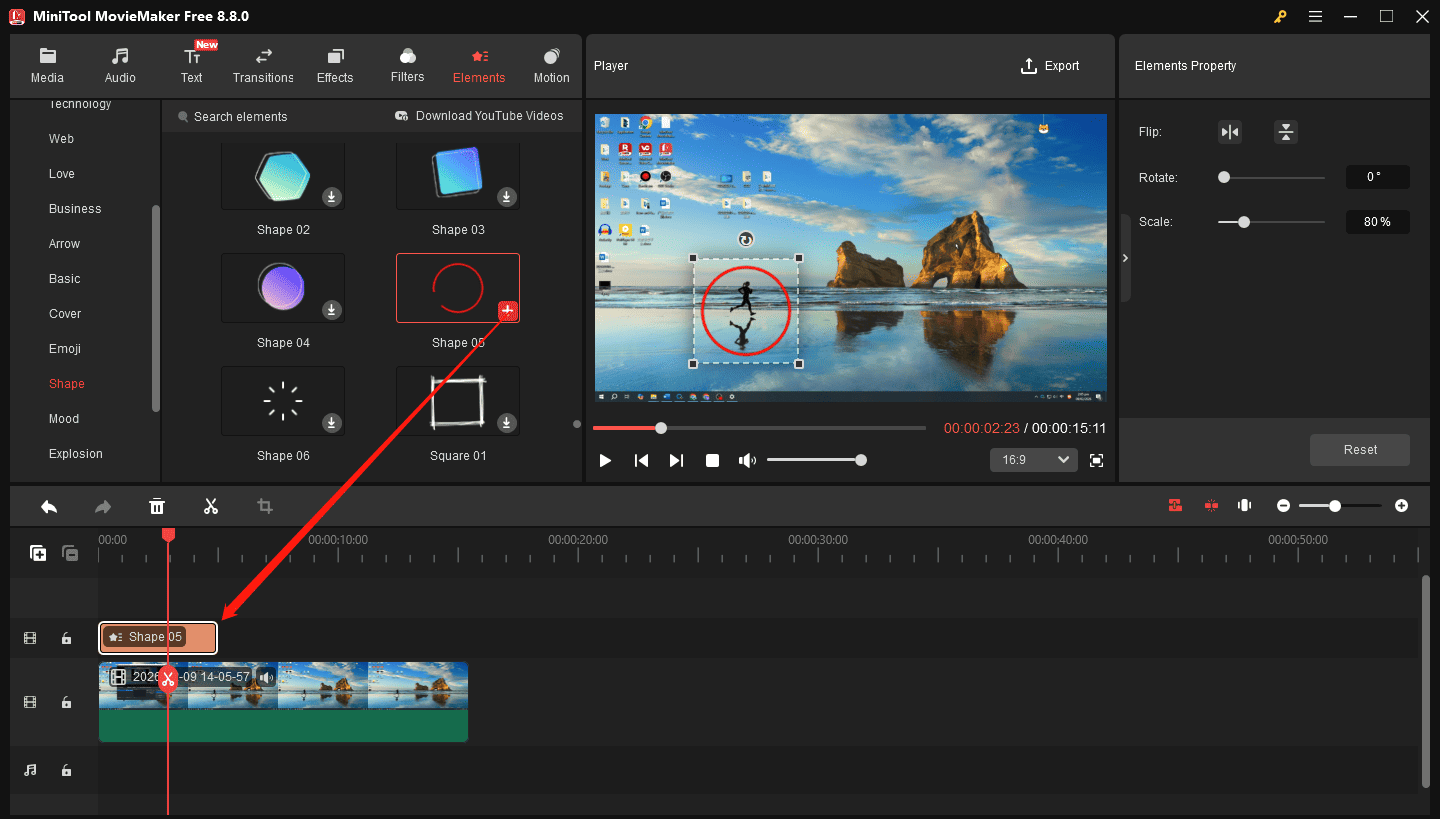The height and width of the screenshot is (819, 1440).
Task: Open the hamburger main menu
Action: coord(1315,16)
